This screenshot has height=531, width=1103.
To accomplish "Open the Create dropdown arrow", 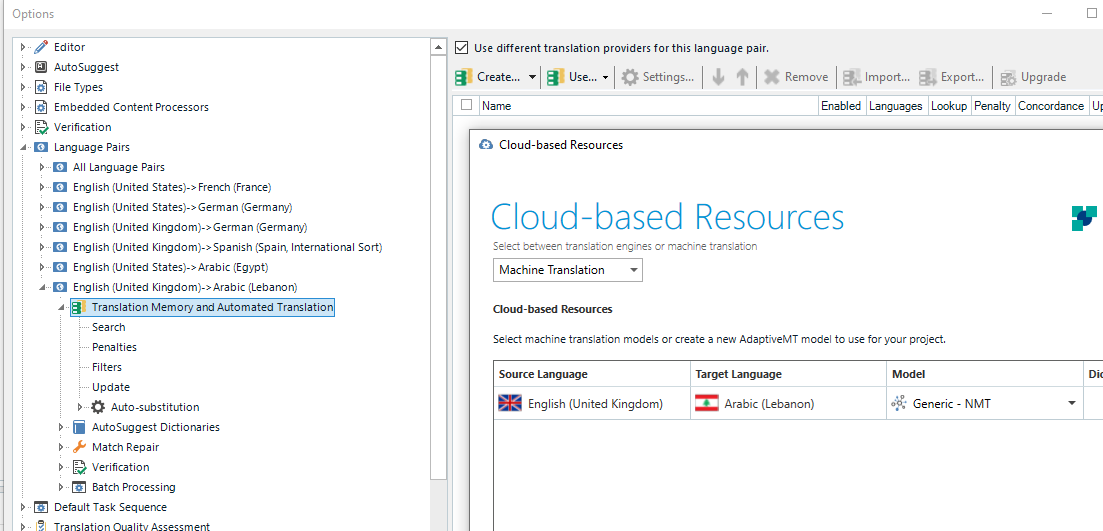I will click(x=532, y=77).
